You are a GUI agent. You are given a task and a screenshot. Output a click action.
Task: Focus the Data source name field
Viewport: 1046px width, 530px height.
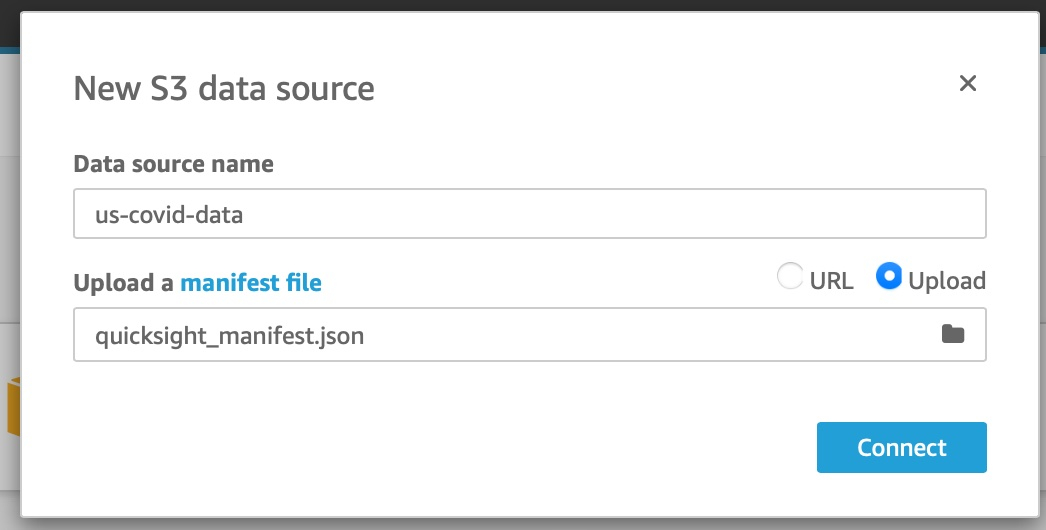530,214
